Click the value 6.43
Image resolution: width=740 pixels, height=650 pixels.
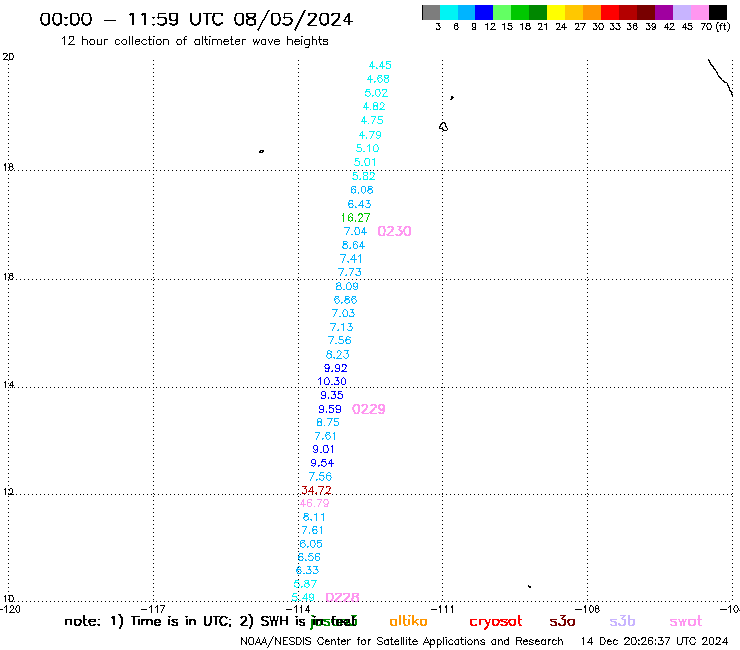click(359, 204)
